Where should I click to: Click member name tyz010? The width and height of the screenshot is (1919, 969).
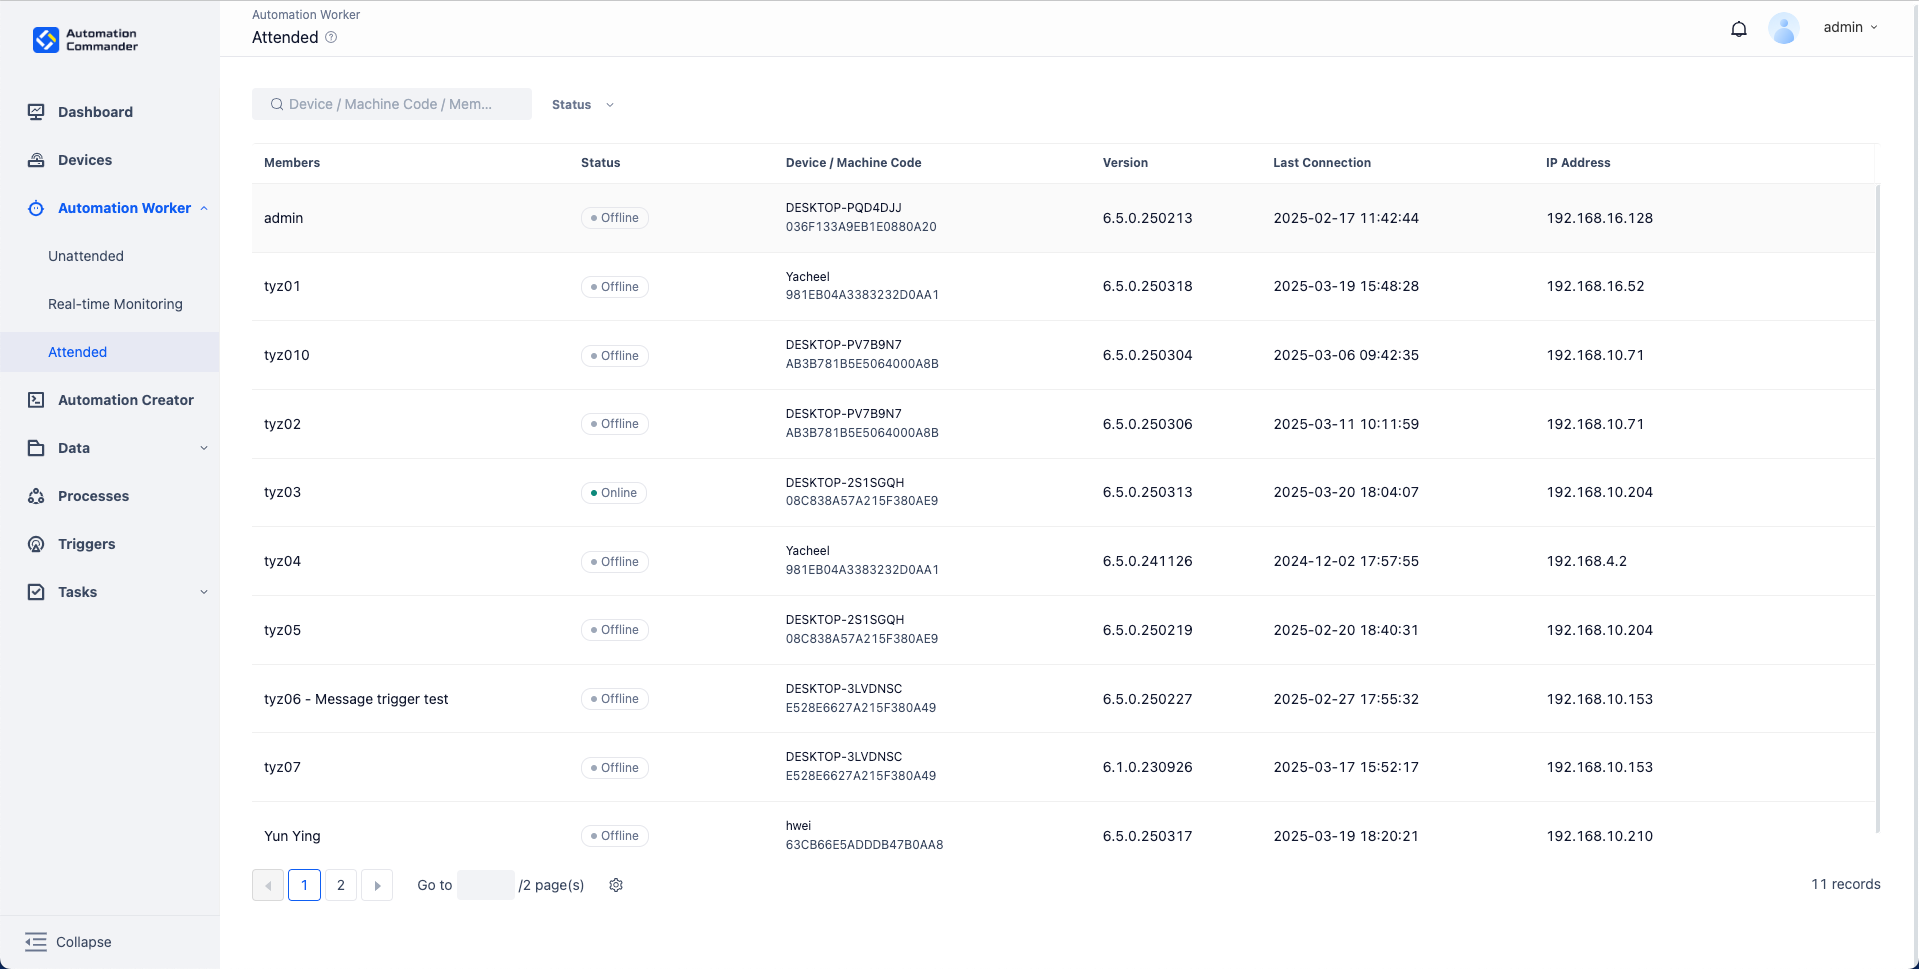(x=287, y=355)
